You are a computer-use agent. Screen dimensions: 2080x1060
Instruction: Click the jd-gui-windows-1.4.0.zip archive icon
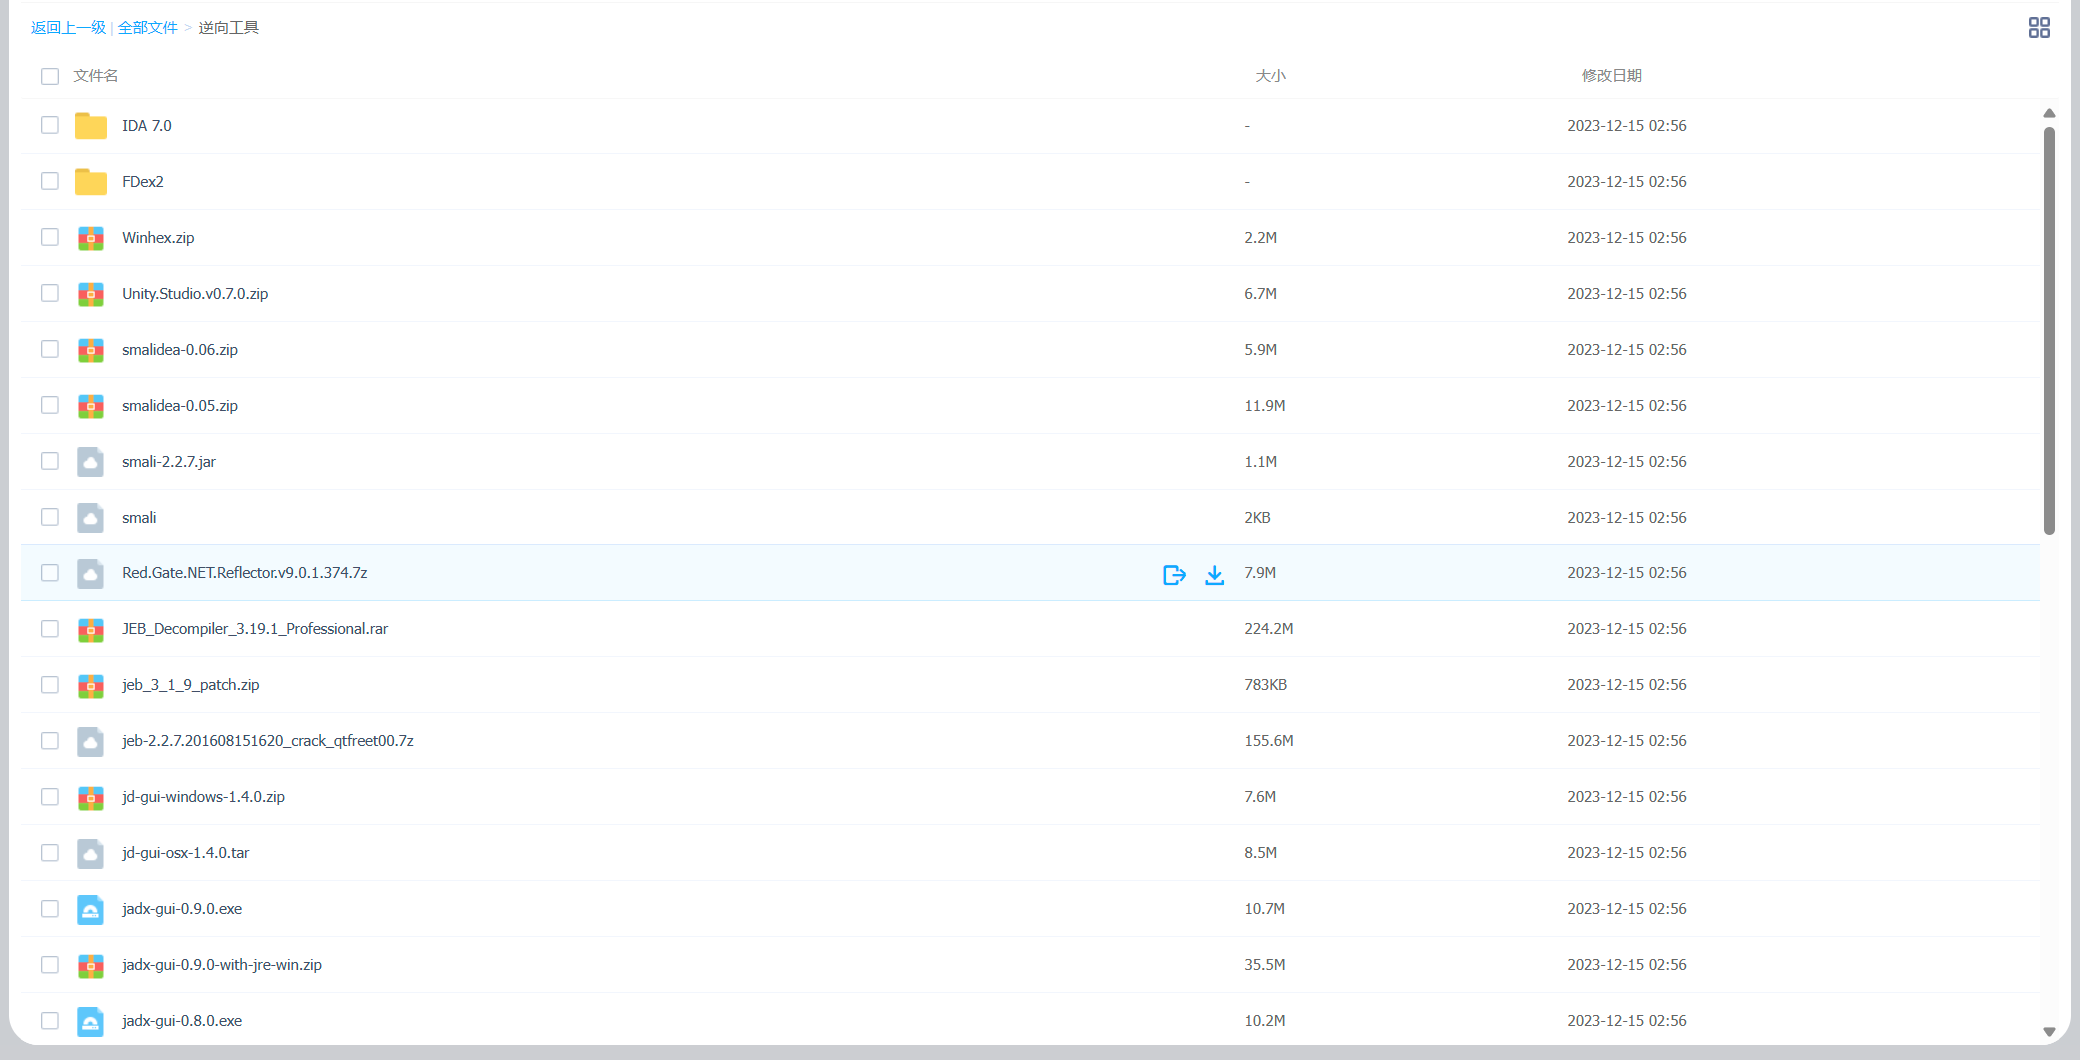click(x=91, y=798)
